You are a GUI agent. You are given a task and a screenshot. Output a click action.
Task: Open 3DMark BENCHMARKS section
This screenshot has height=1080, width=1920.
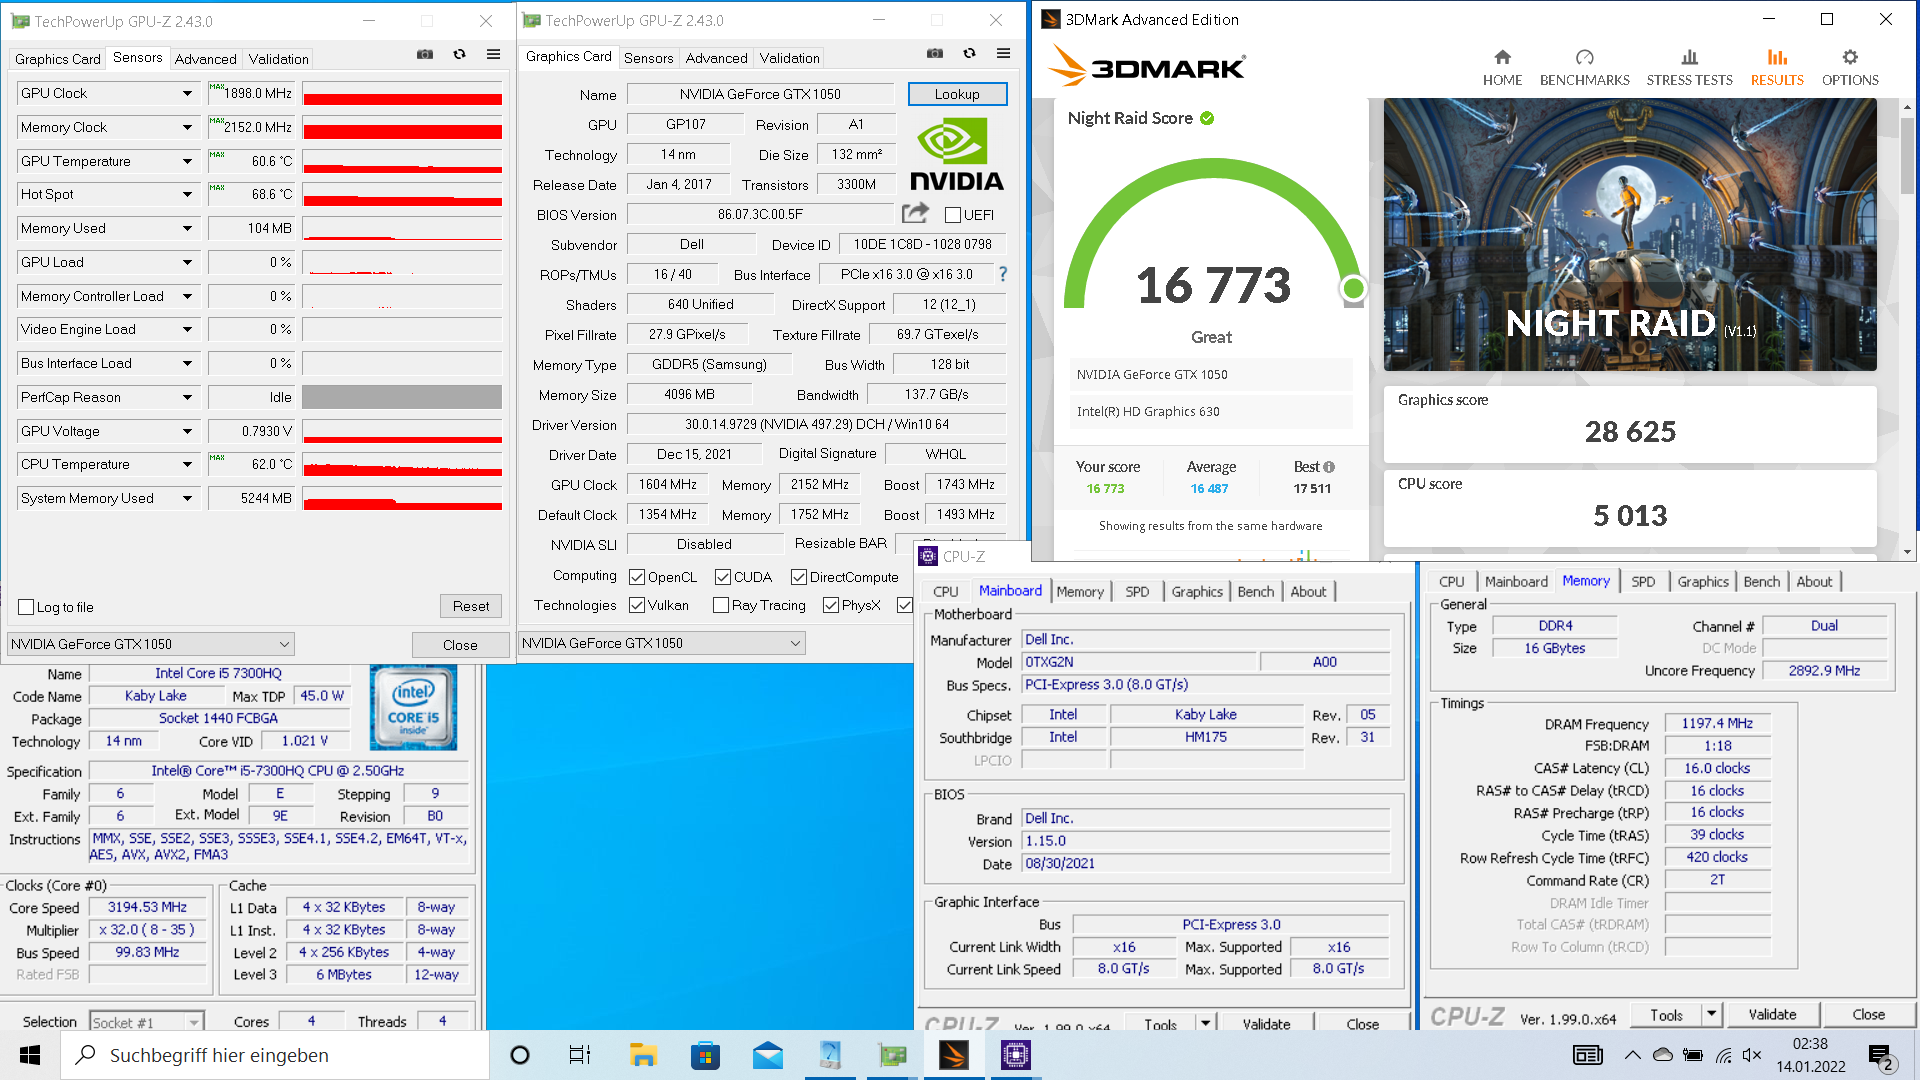1584,68
